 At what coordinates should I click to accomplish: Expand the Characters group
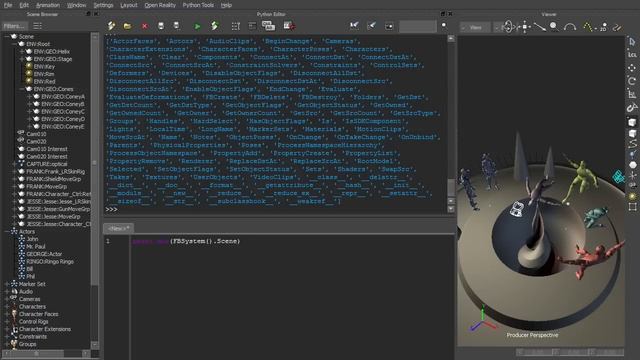point(7,307)
